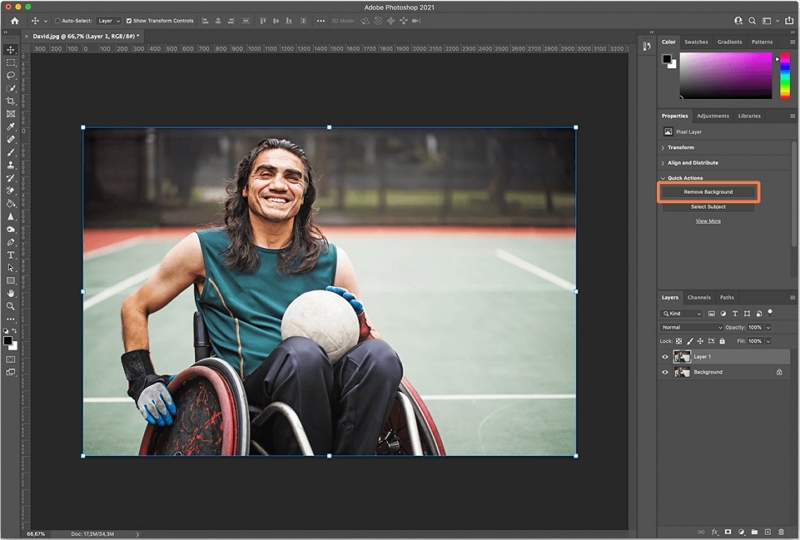Select the Crop tool
This screenshot has height=540, width=800.
11,101
